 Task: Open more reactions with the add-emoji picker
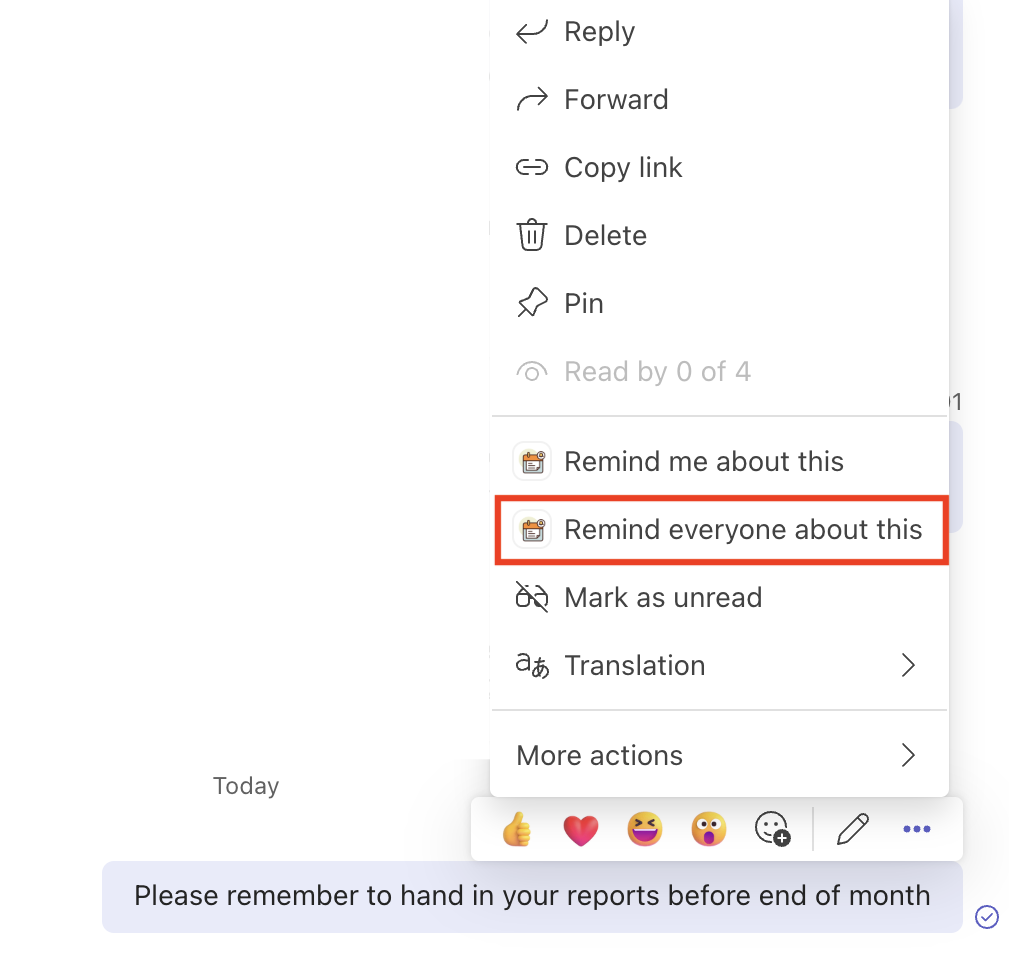(772, 829)
